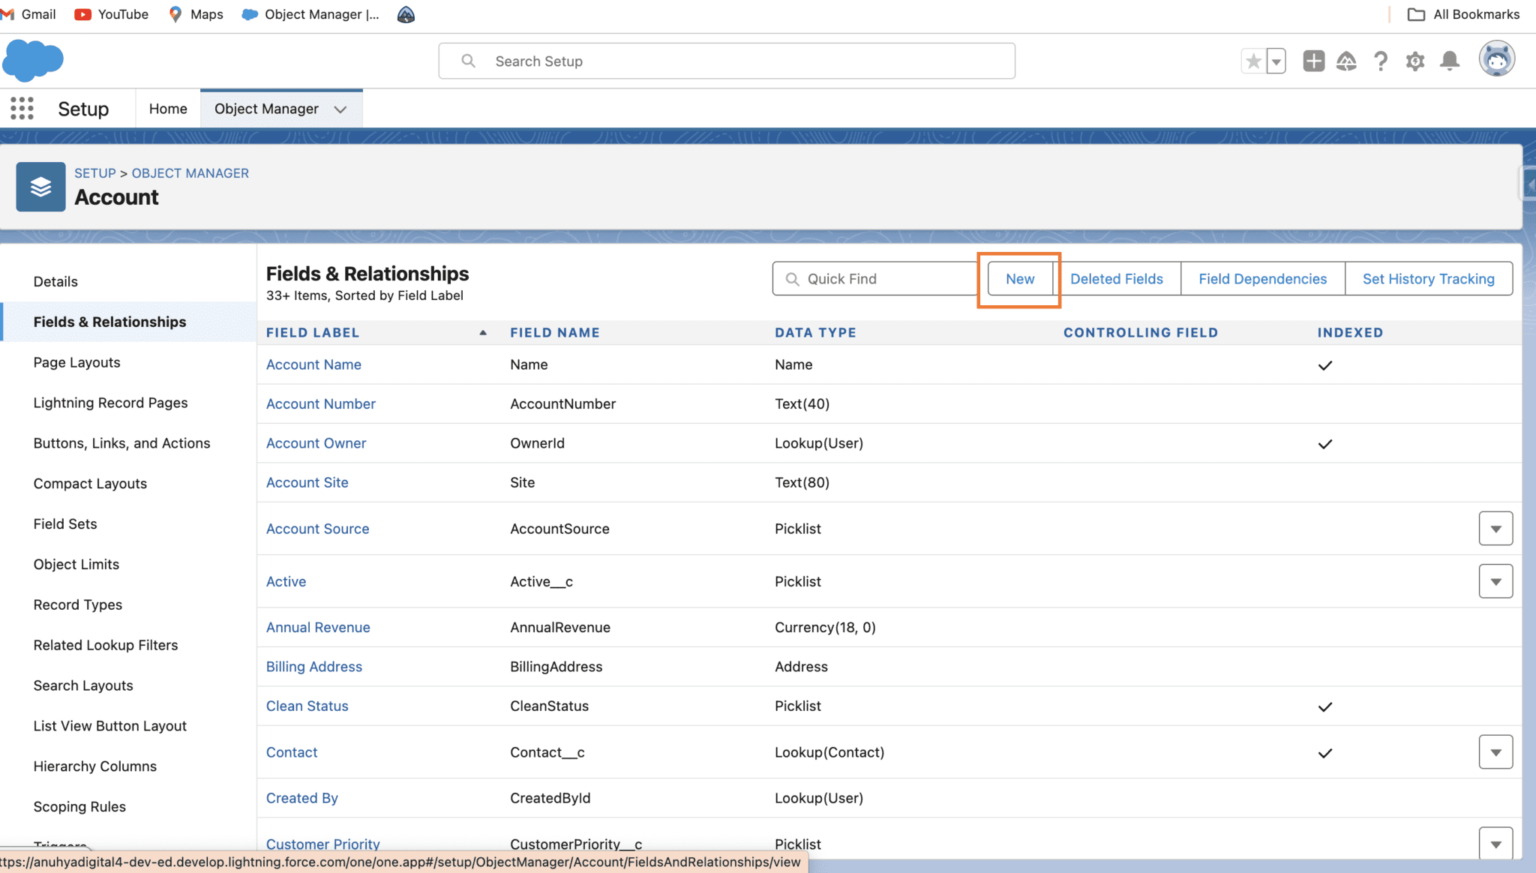Select Page Layouts in the sidebar

[76, 362]
